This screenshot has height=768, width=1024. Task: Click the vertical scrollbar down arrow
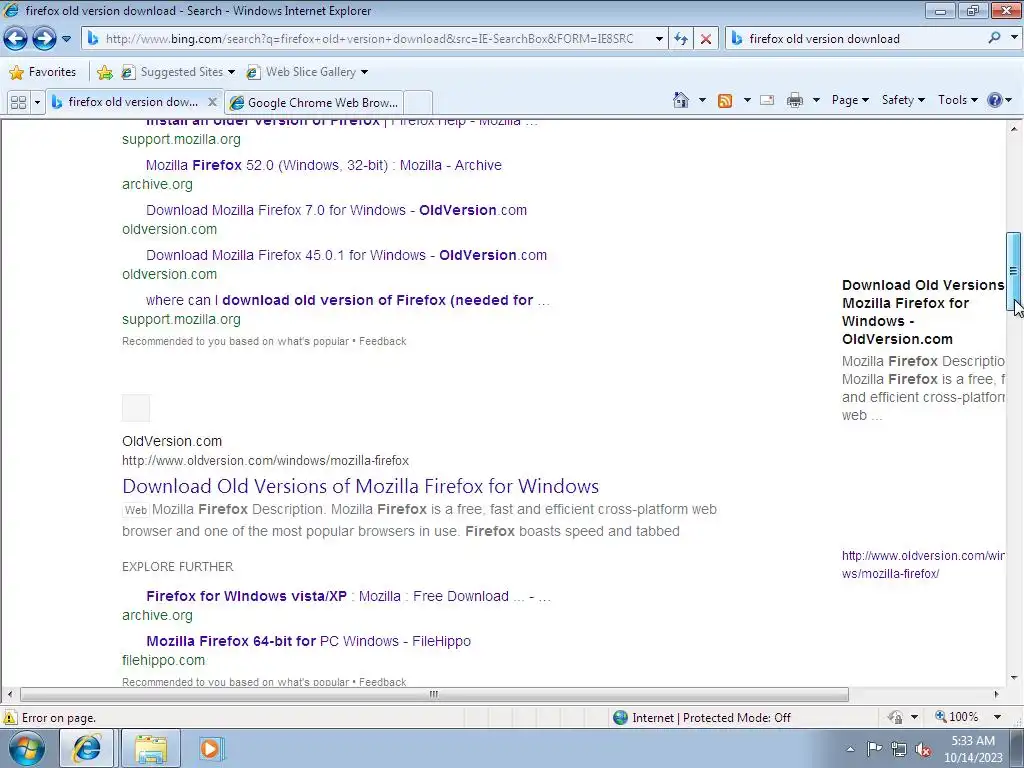(x=1014, y=678)
